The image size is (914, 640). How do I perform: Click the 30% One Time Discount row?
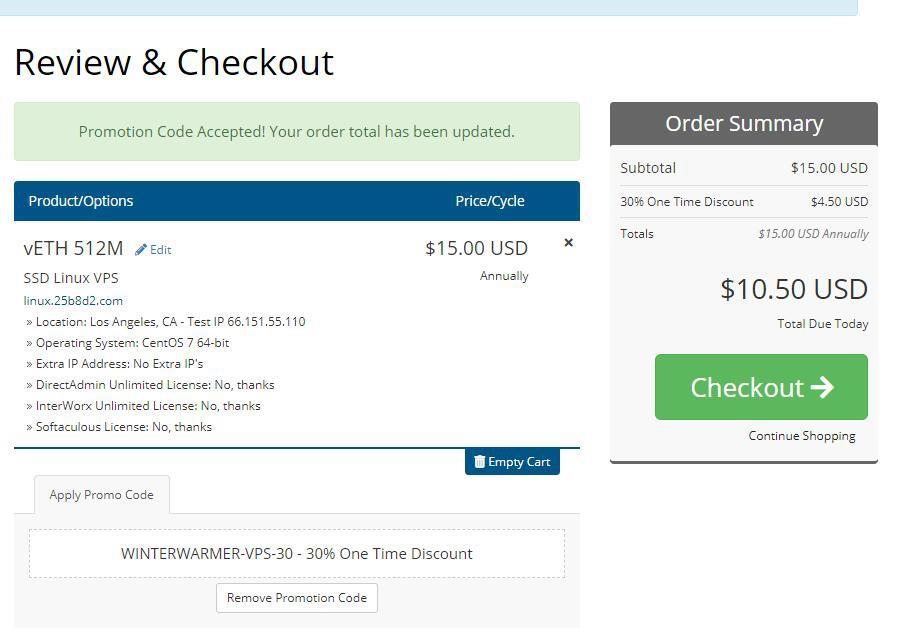tap(744, 202)
